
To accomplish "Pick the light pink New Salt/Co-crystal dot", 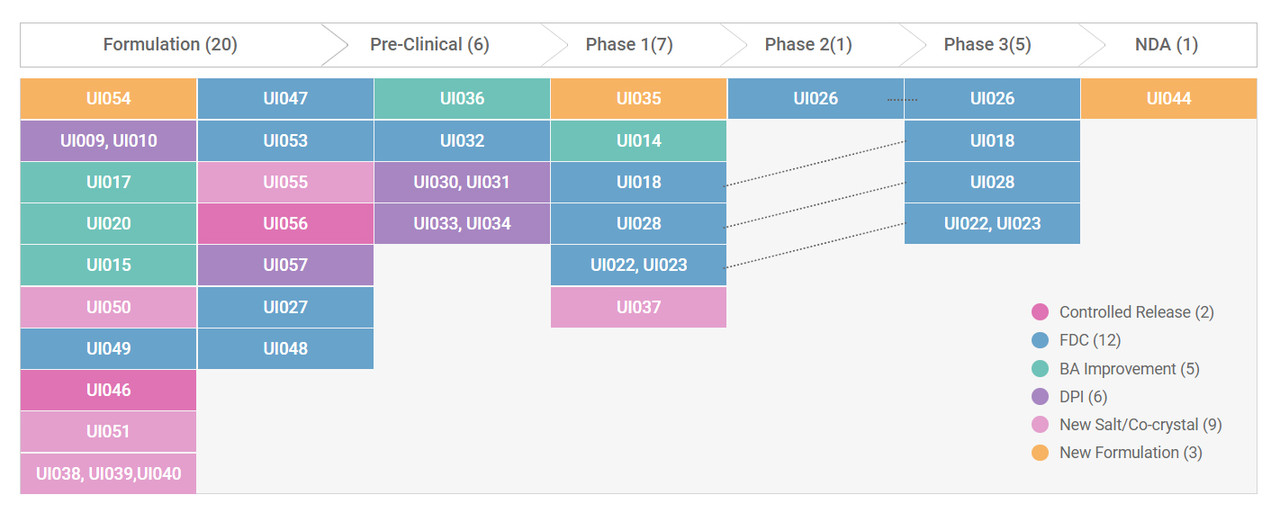I will 1040,425.
